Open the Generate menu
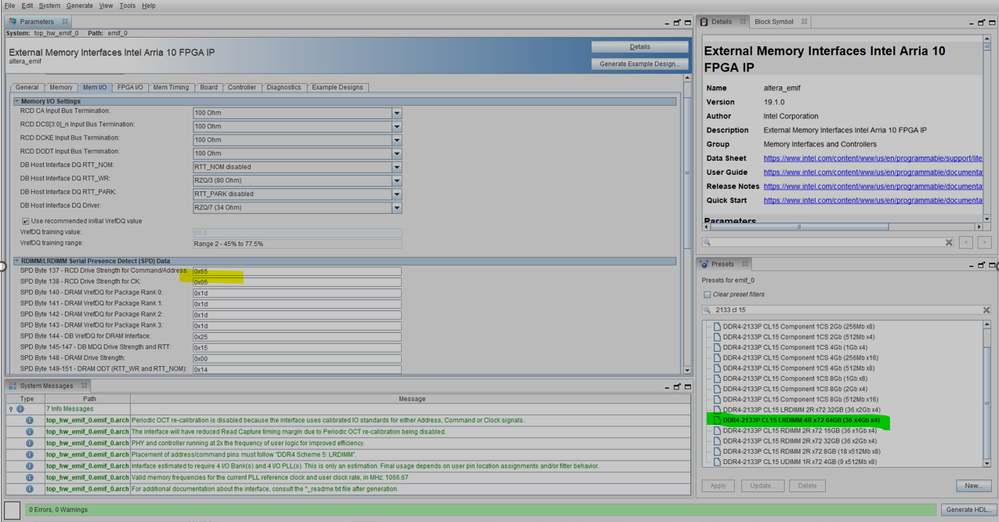999x522 pixels. (x=79, y=6)
